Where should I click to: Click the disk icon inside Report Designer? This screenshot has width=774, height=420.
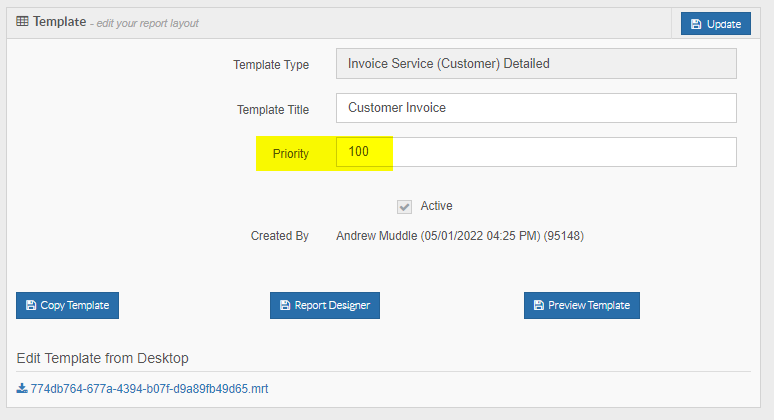(x=285, y=305)
